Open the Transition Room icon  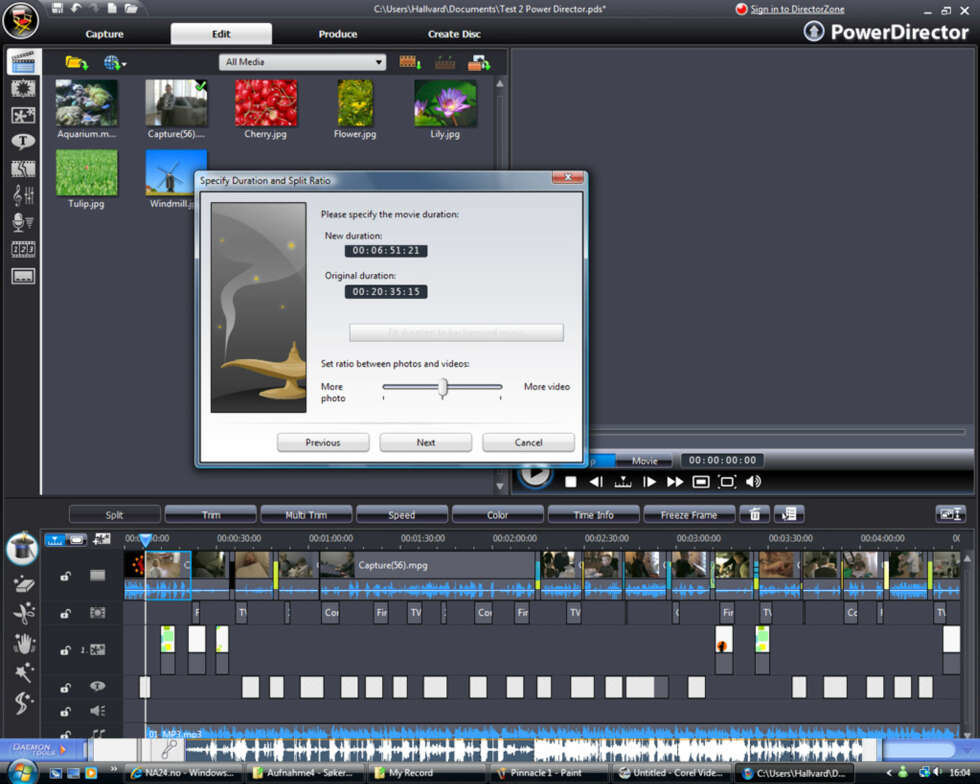tap(23, 169)
